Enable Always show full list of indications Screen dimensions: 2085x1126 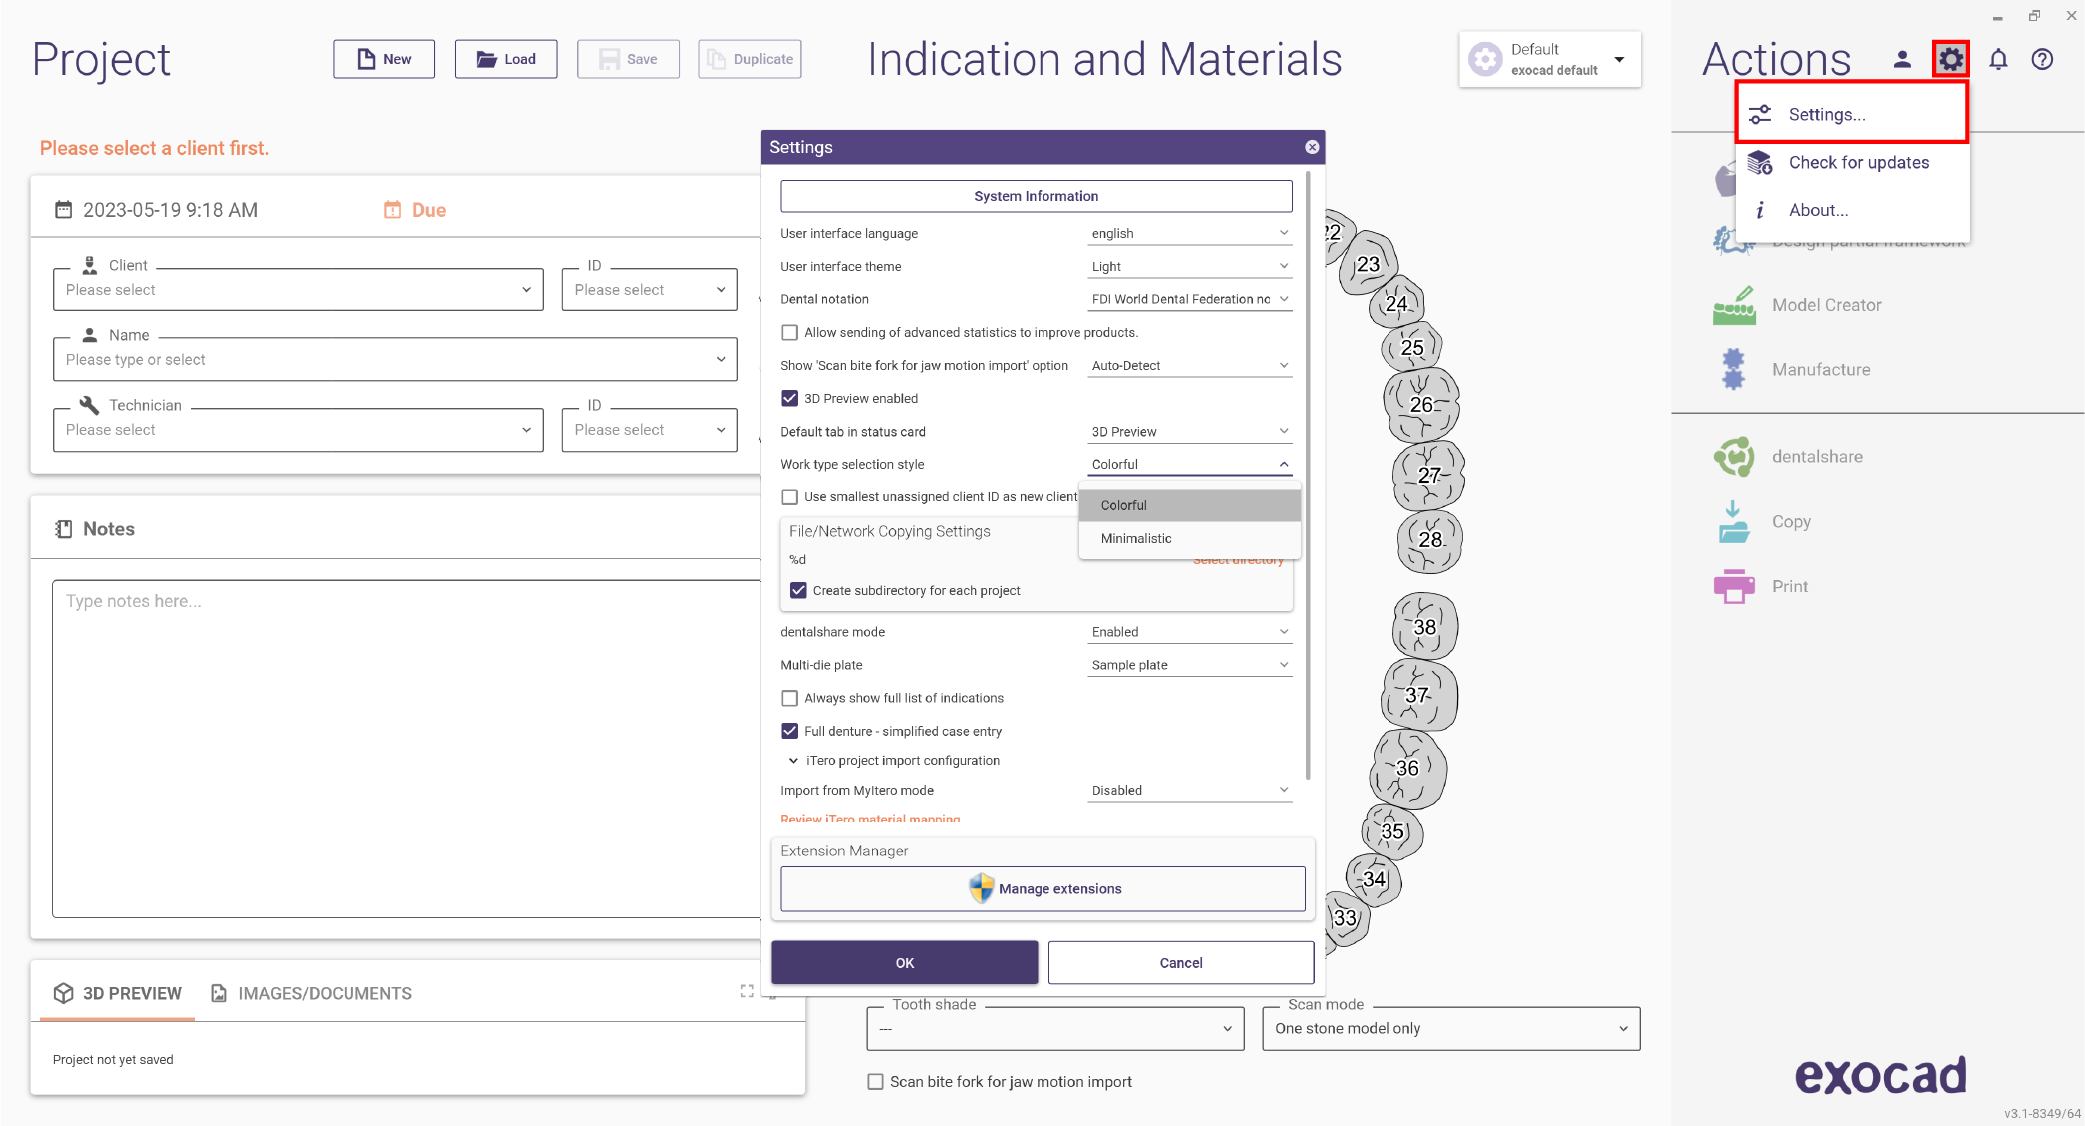(x=789, y=698)
